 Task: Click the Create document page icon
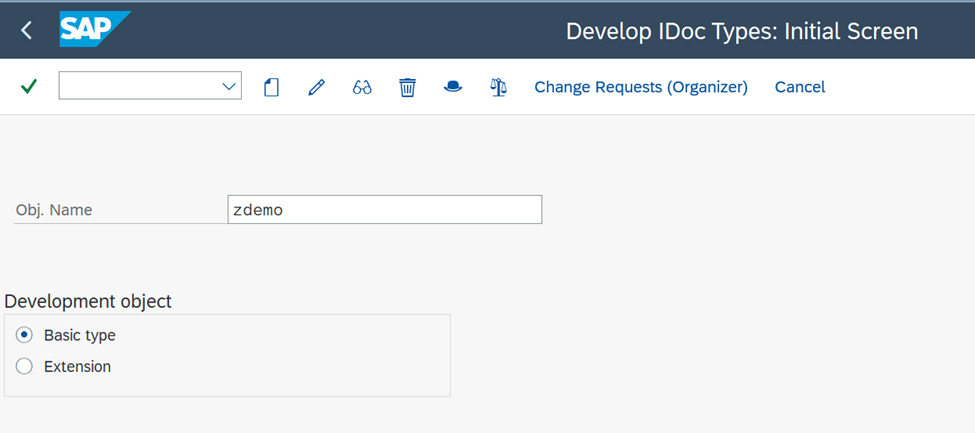click(271, 87)
